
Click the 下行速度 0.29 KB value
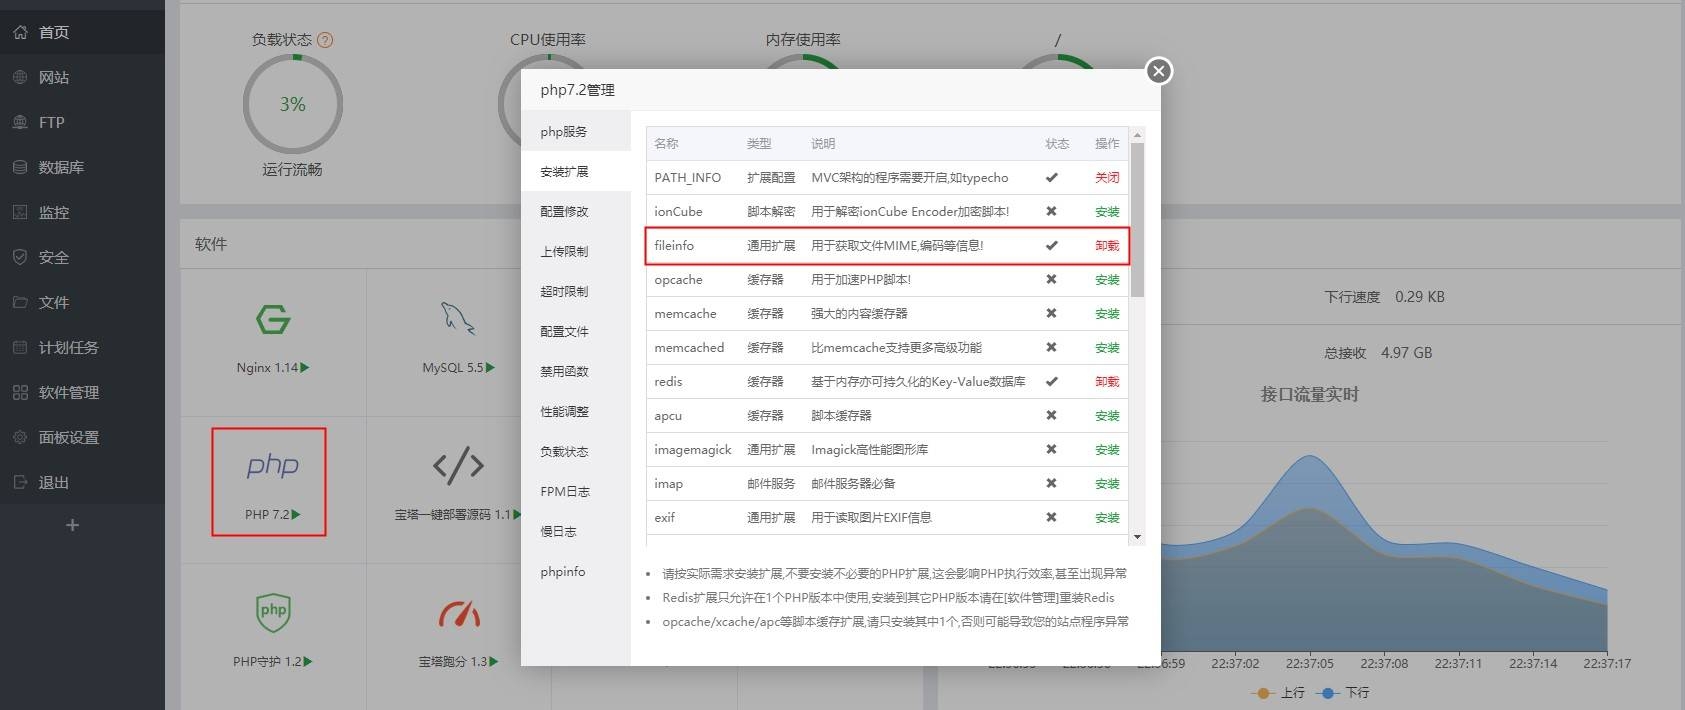(x=1419, y=297)
